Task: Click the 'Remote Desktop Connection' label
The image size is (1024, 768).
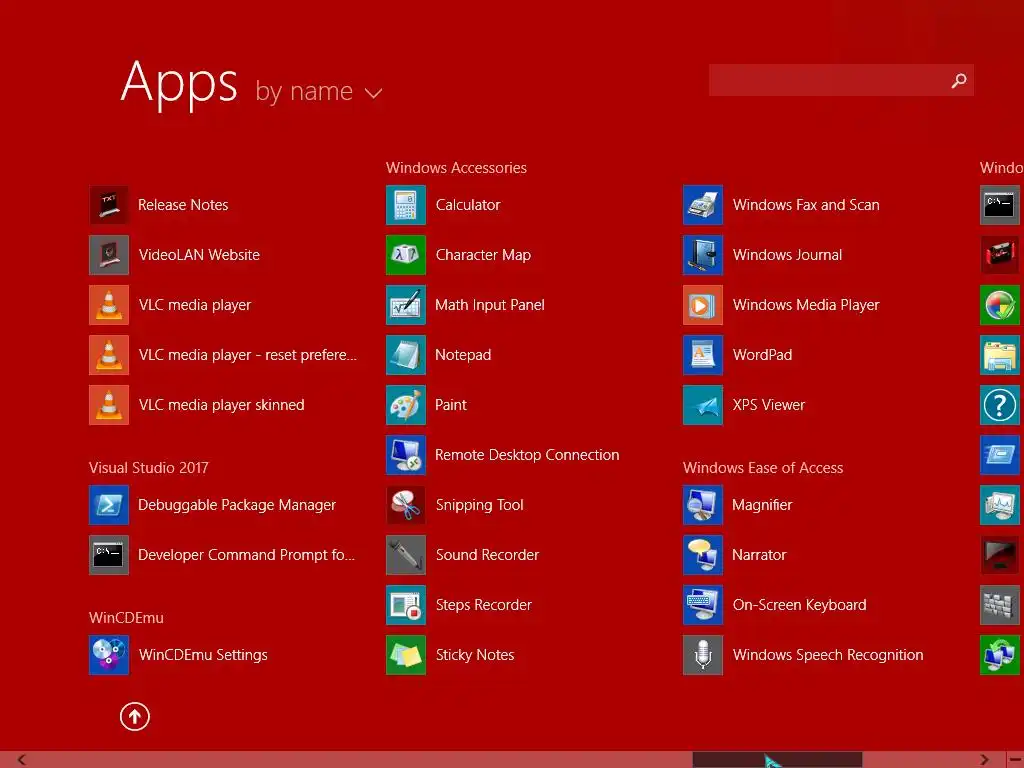Action: click(x=527, y=455)
